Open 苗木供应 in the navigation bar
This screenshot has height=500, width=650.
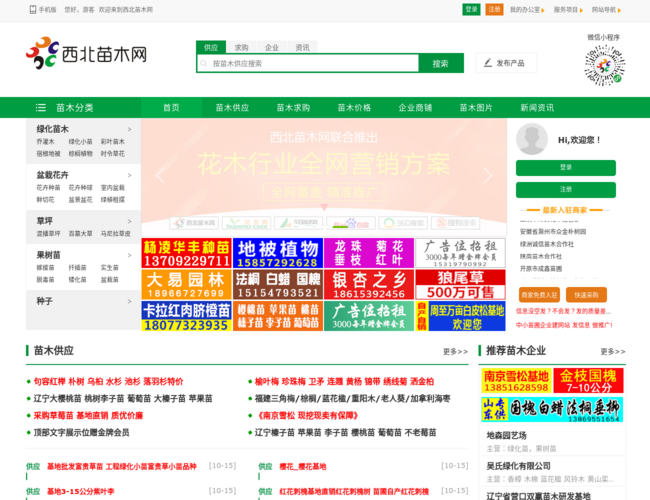click(x=232, y=108)
